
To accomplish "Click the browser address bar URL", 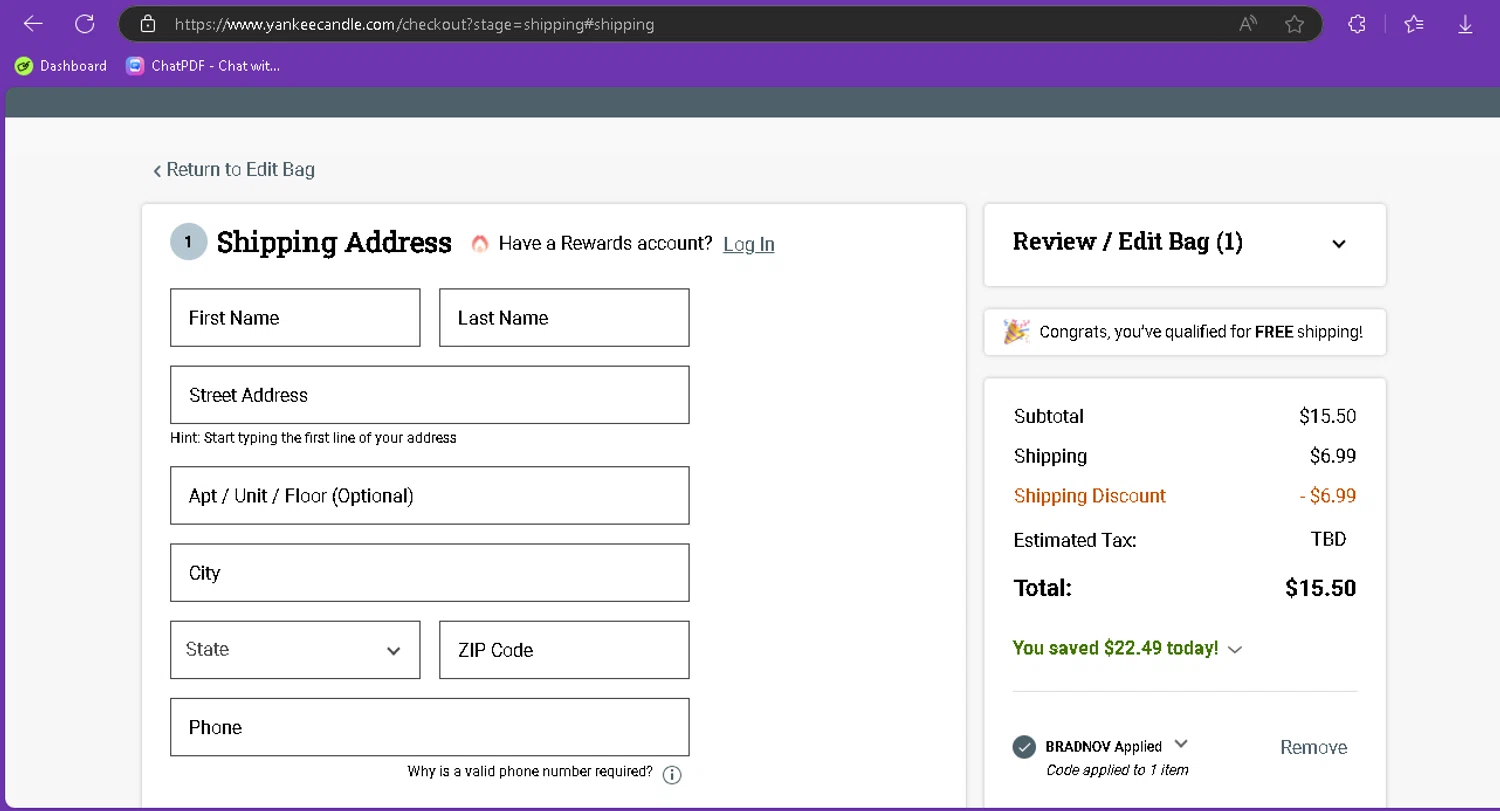I will (414, 24).
